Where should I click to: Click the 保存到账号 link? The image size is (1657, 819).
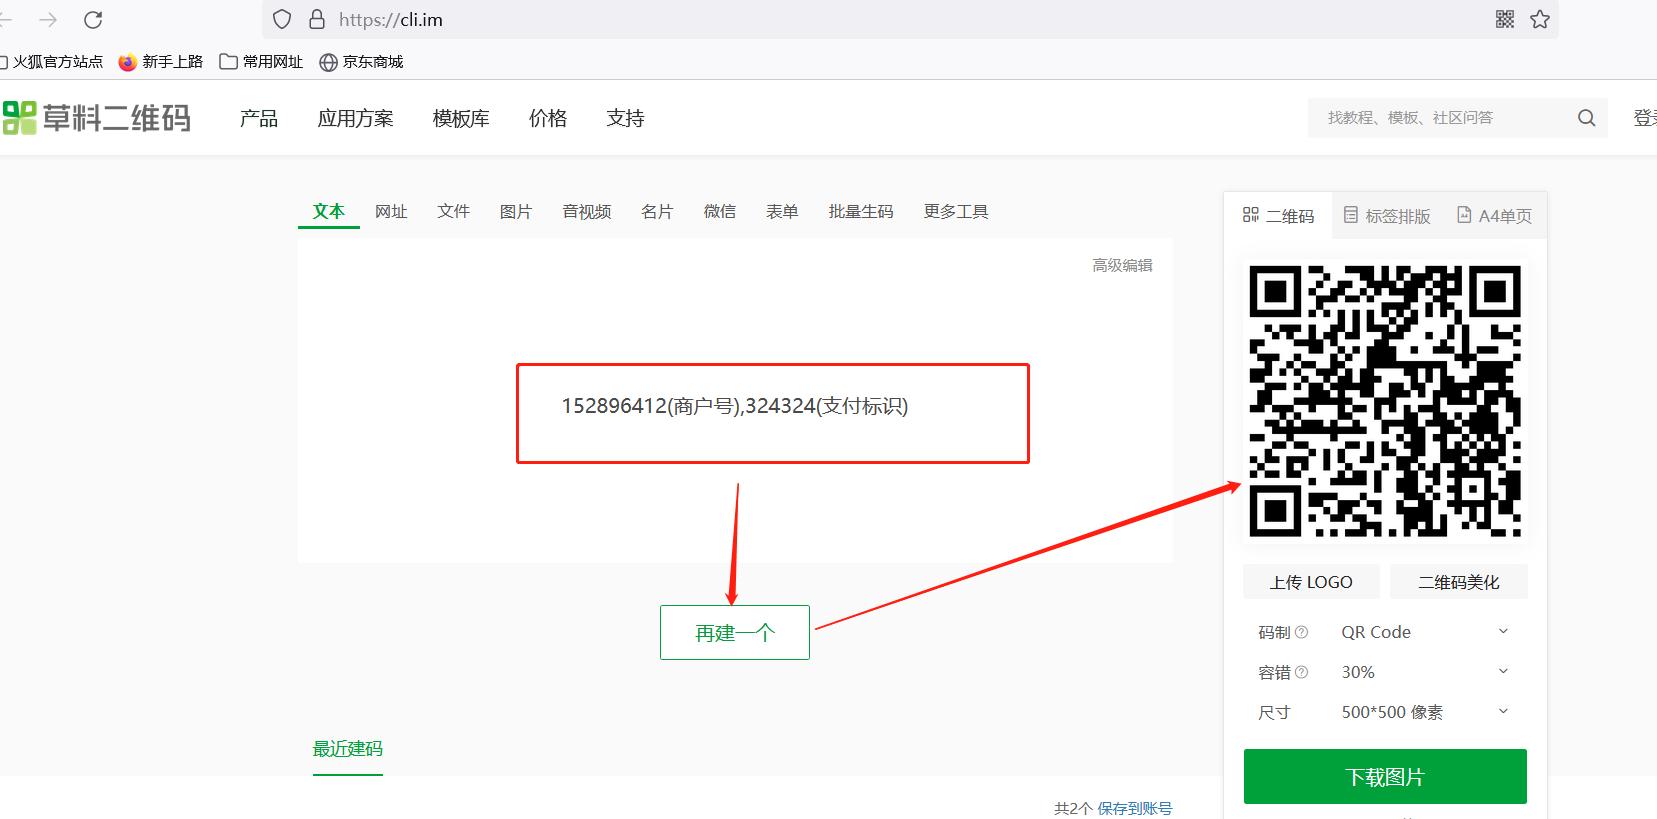click(x=1135, y=808)
